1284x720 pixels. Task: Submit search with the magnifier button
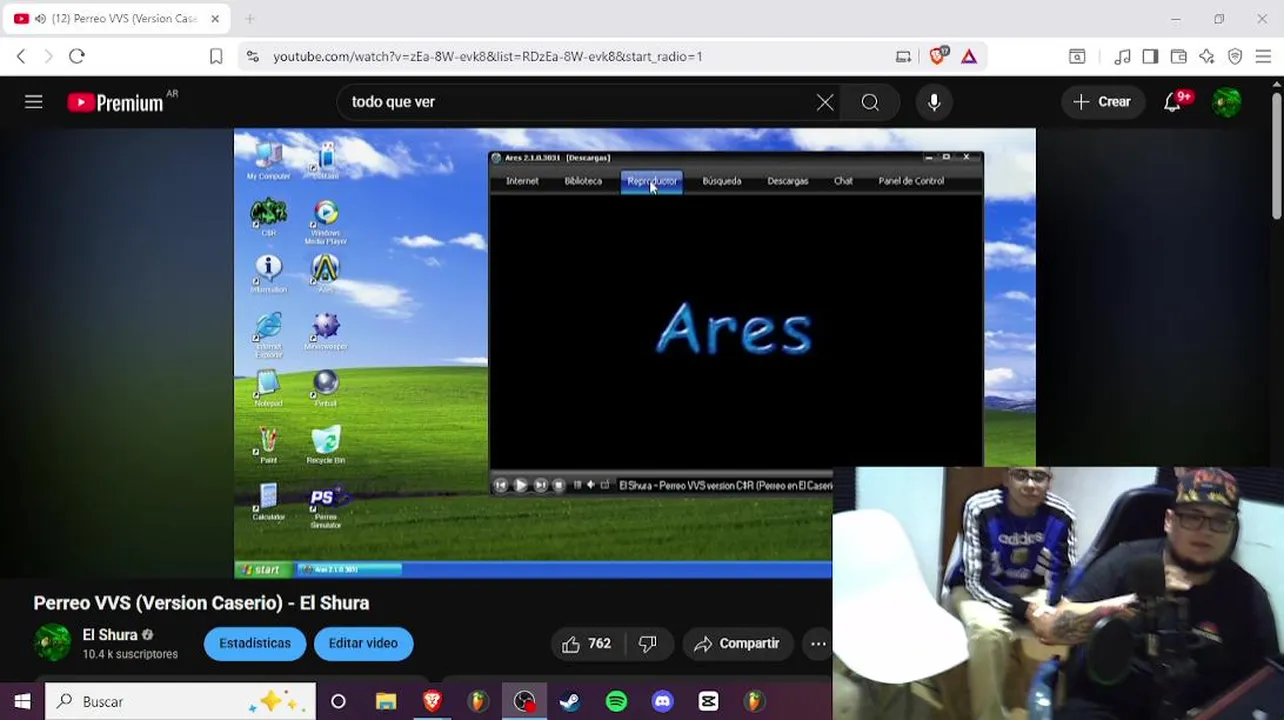870,102
